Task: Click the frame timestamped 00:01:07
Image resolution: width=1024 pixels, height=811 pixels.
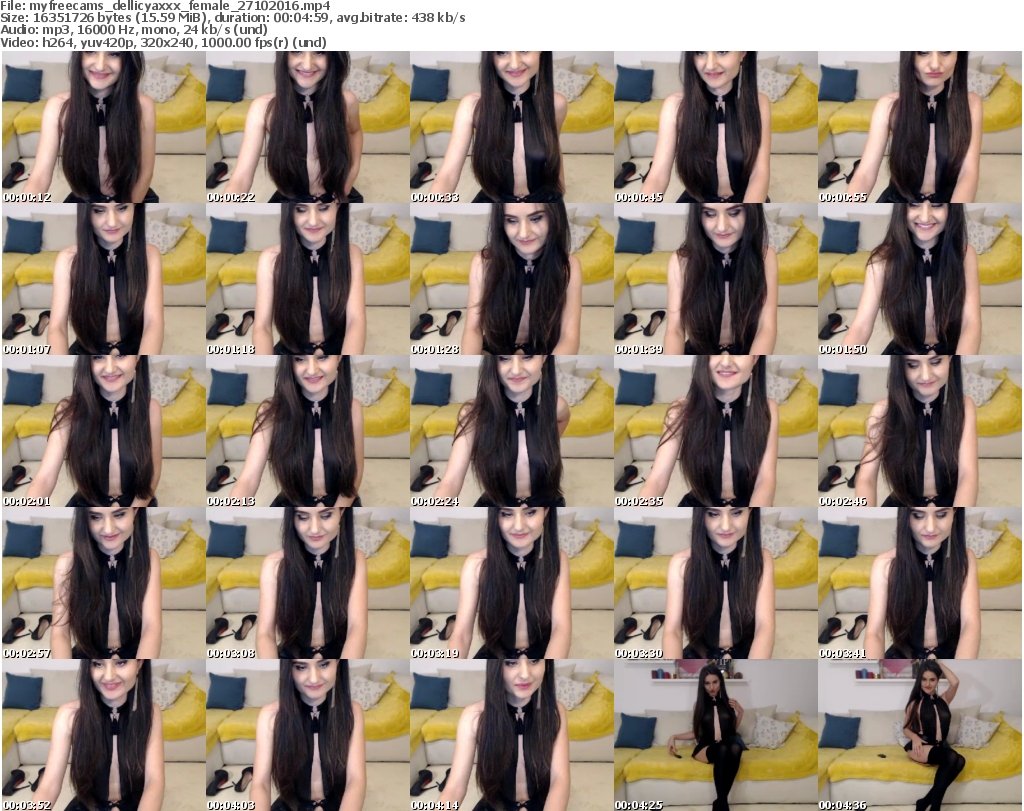Action: [103, 279]
